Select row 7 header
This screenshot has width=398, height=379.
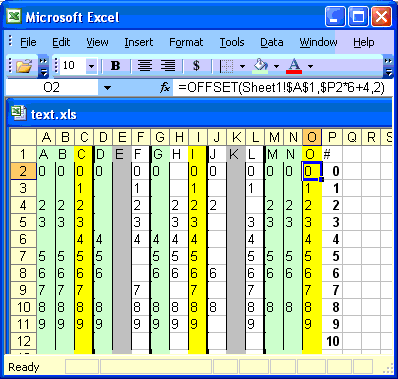click(23, 256)
